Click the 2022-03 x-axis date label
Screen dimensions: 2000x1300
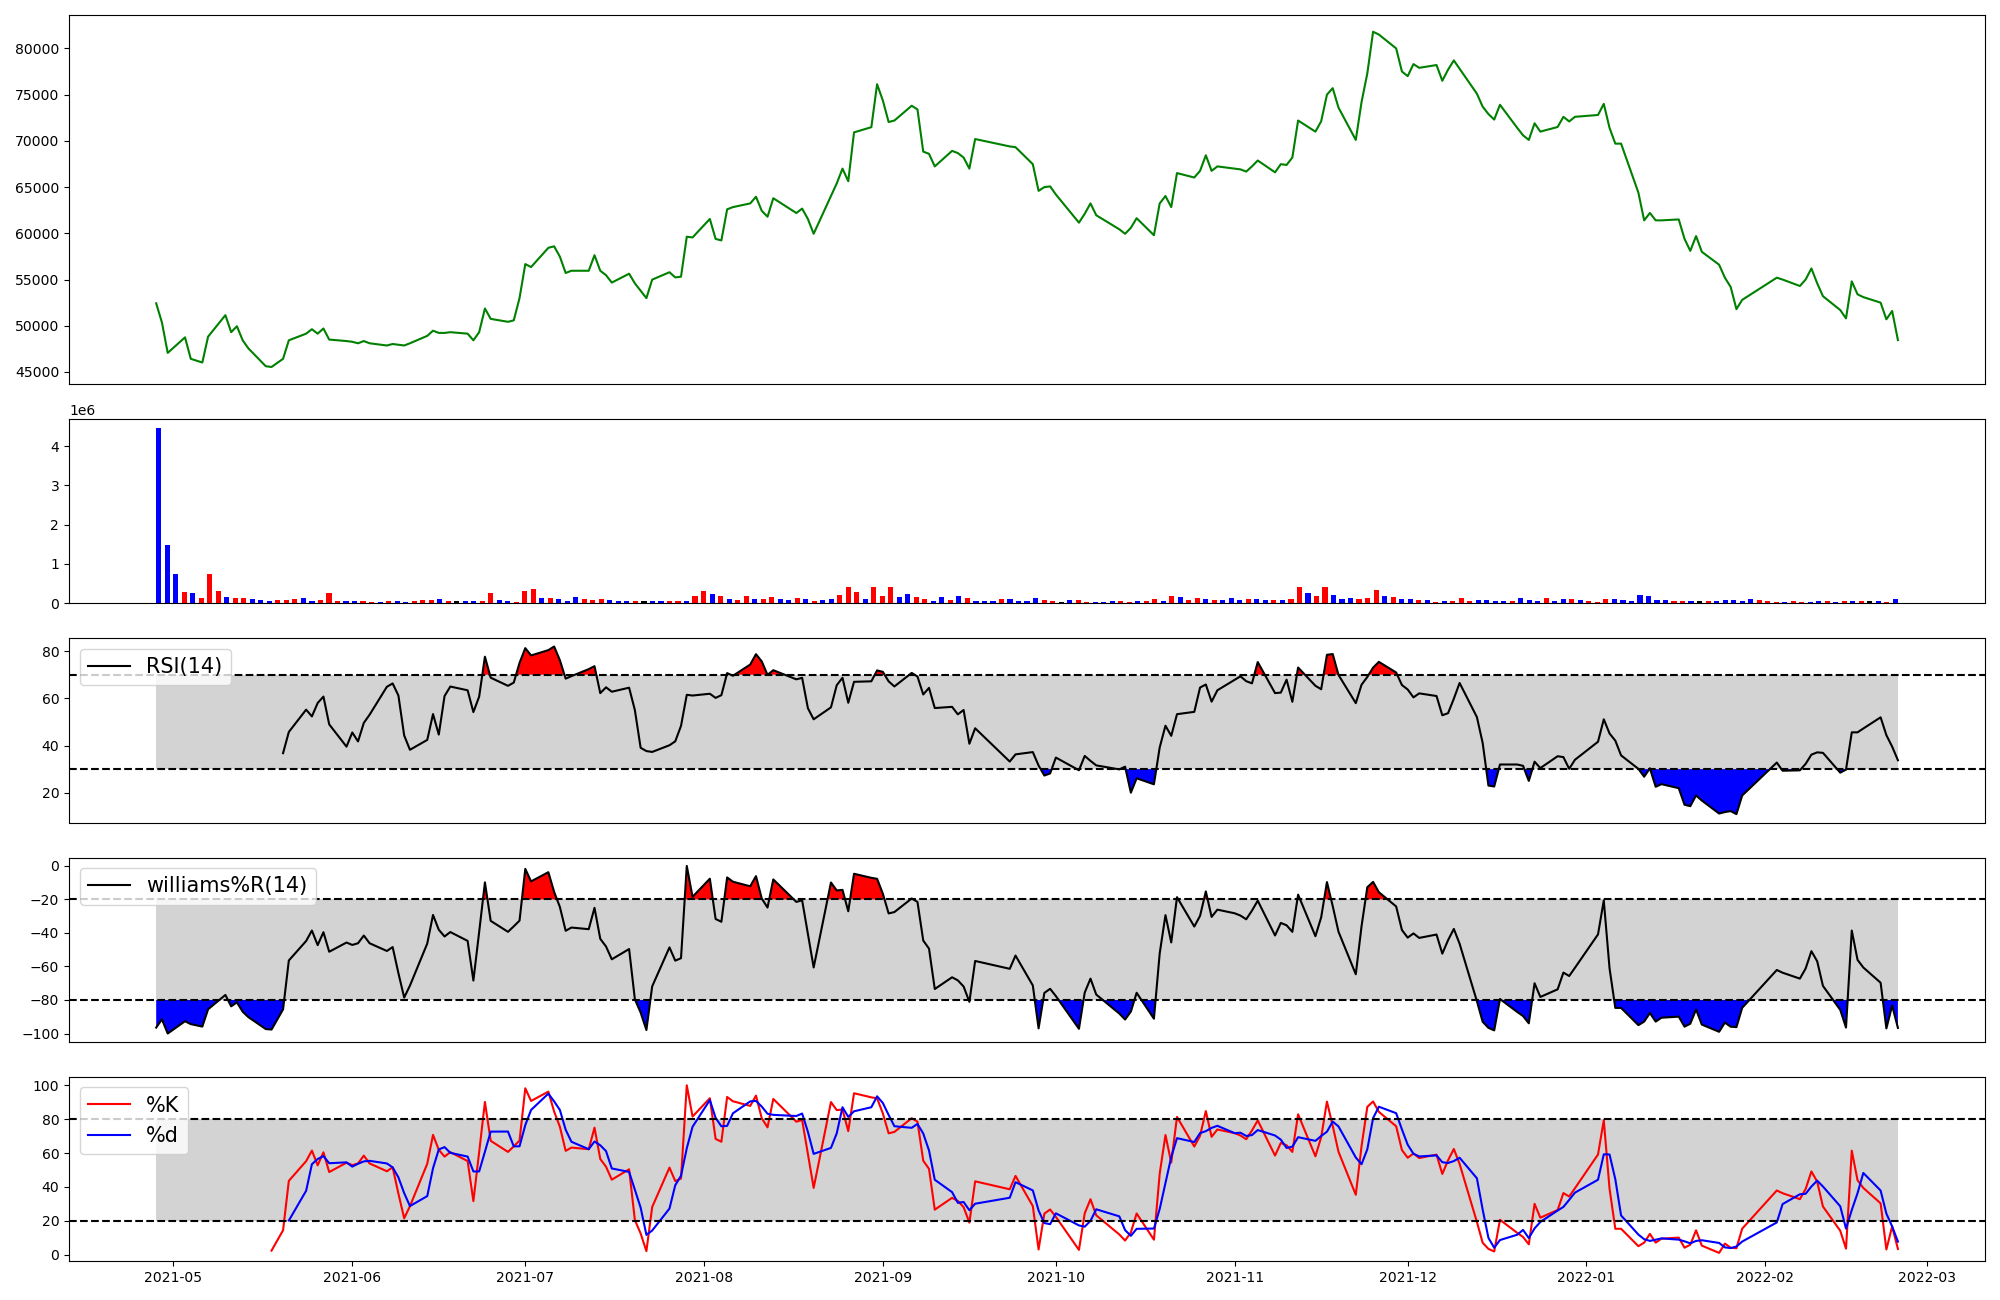(1926, 1277)
